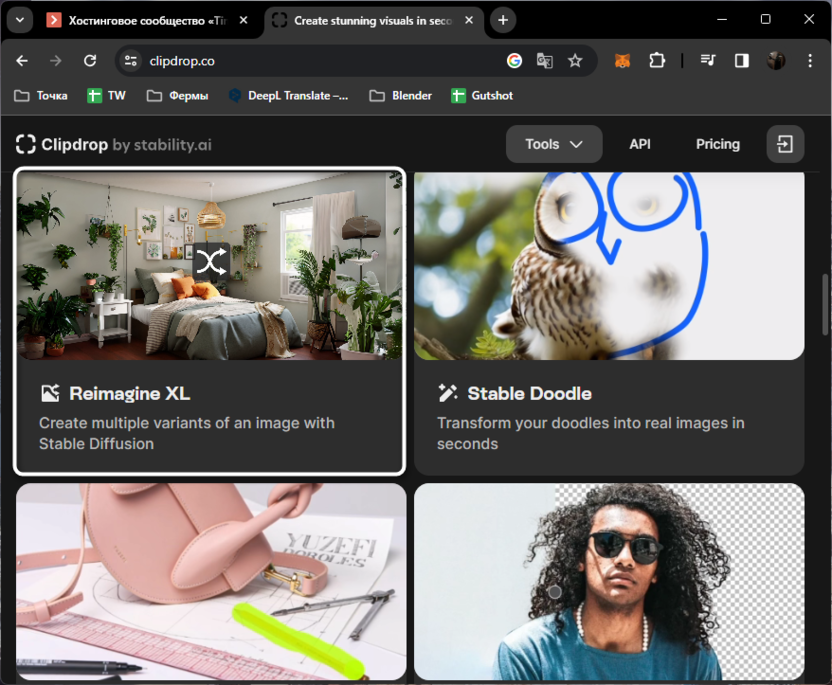Open the media controls icon
The image size is (832, 685).
[x=708, y=61]
